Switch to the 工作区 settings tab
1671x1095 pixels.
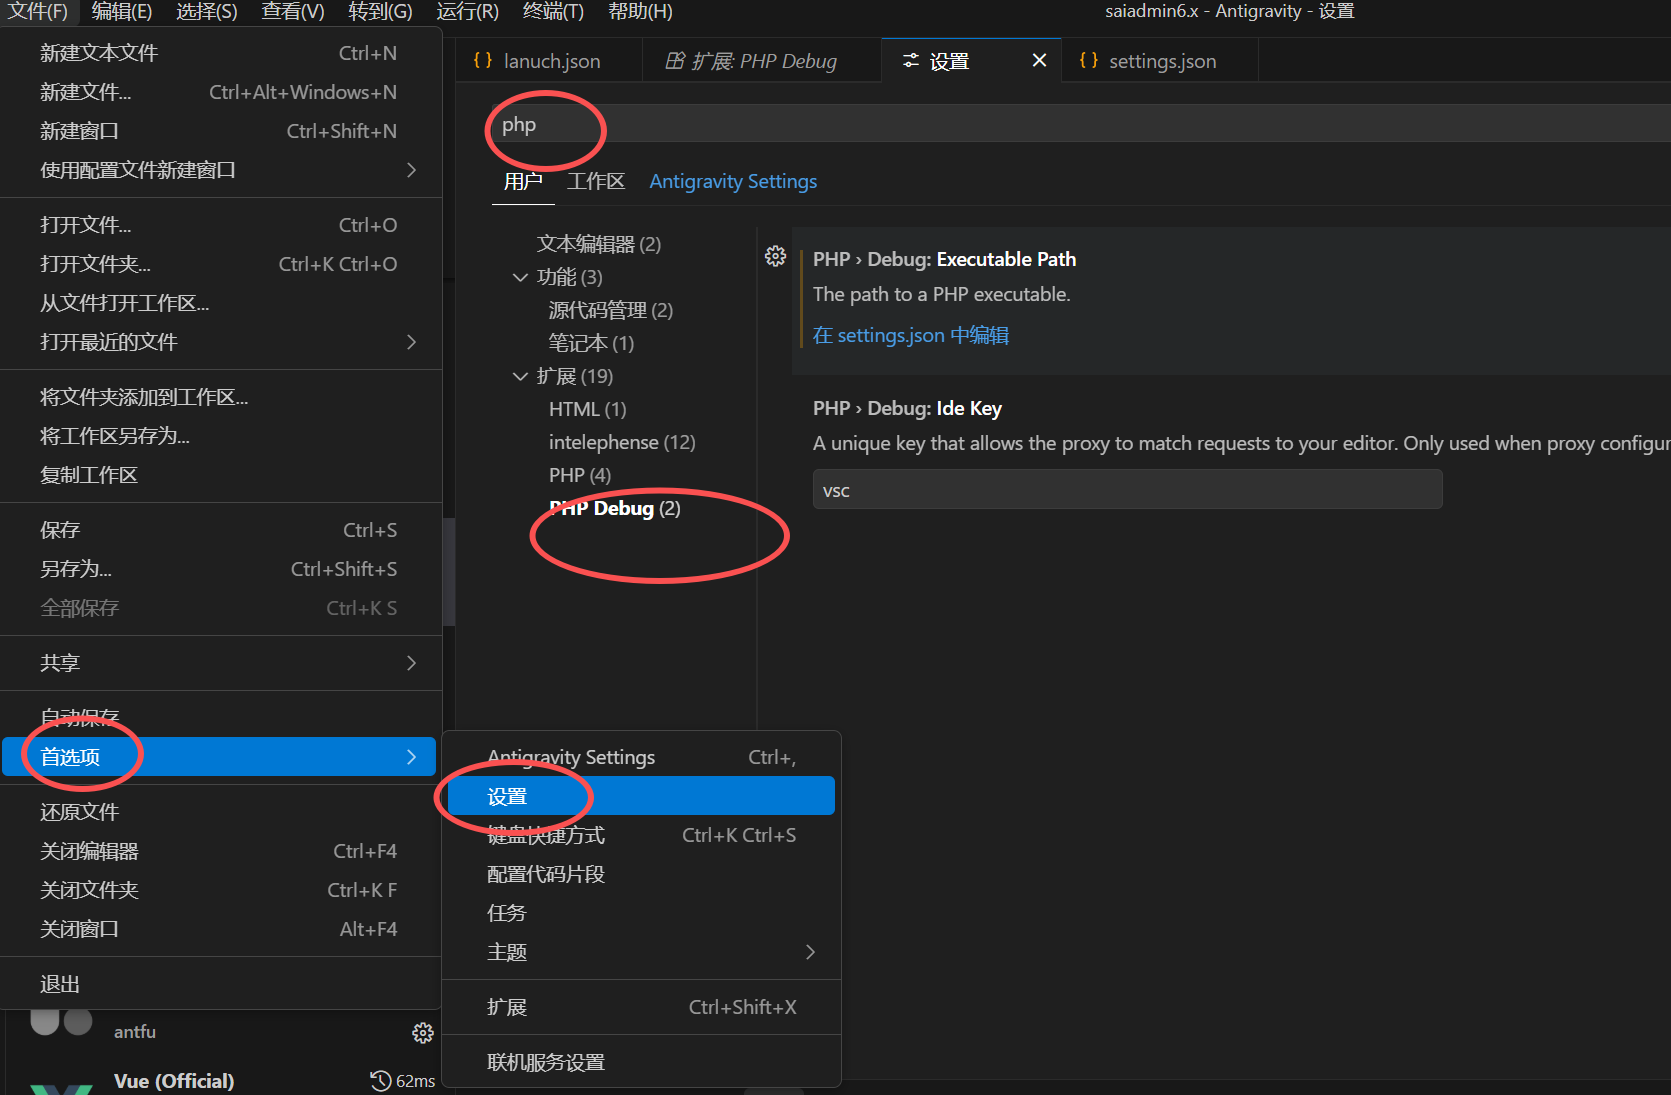[x=595, y=181]
